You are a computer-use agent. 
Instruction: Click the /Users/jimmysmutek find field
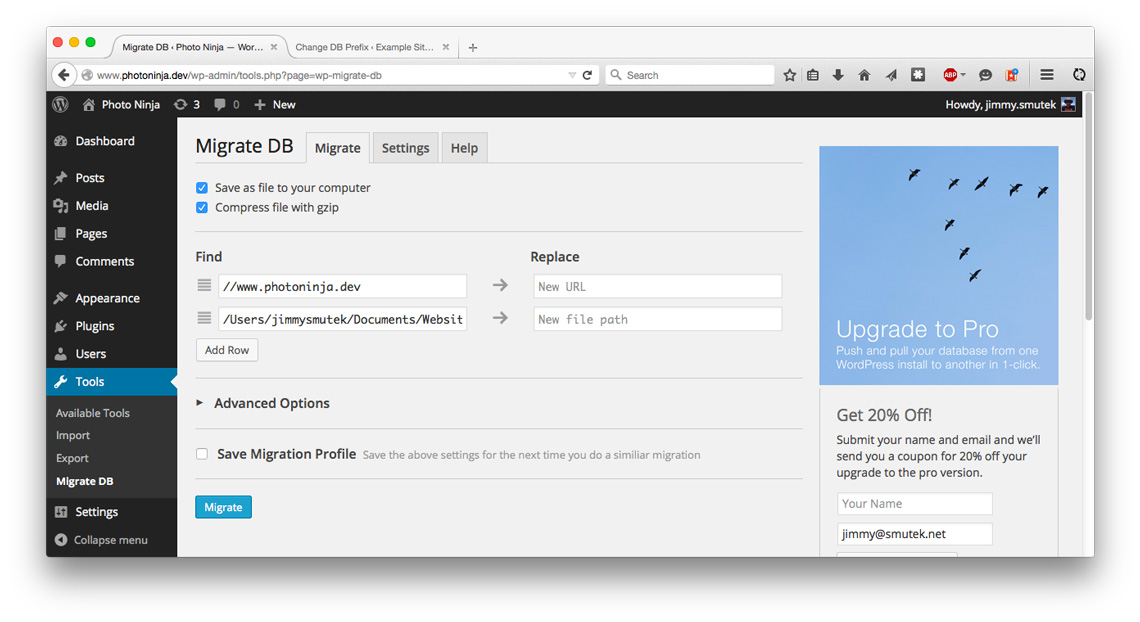click(x=342, y=319)
